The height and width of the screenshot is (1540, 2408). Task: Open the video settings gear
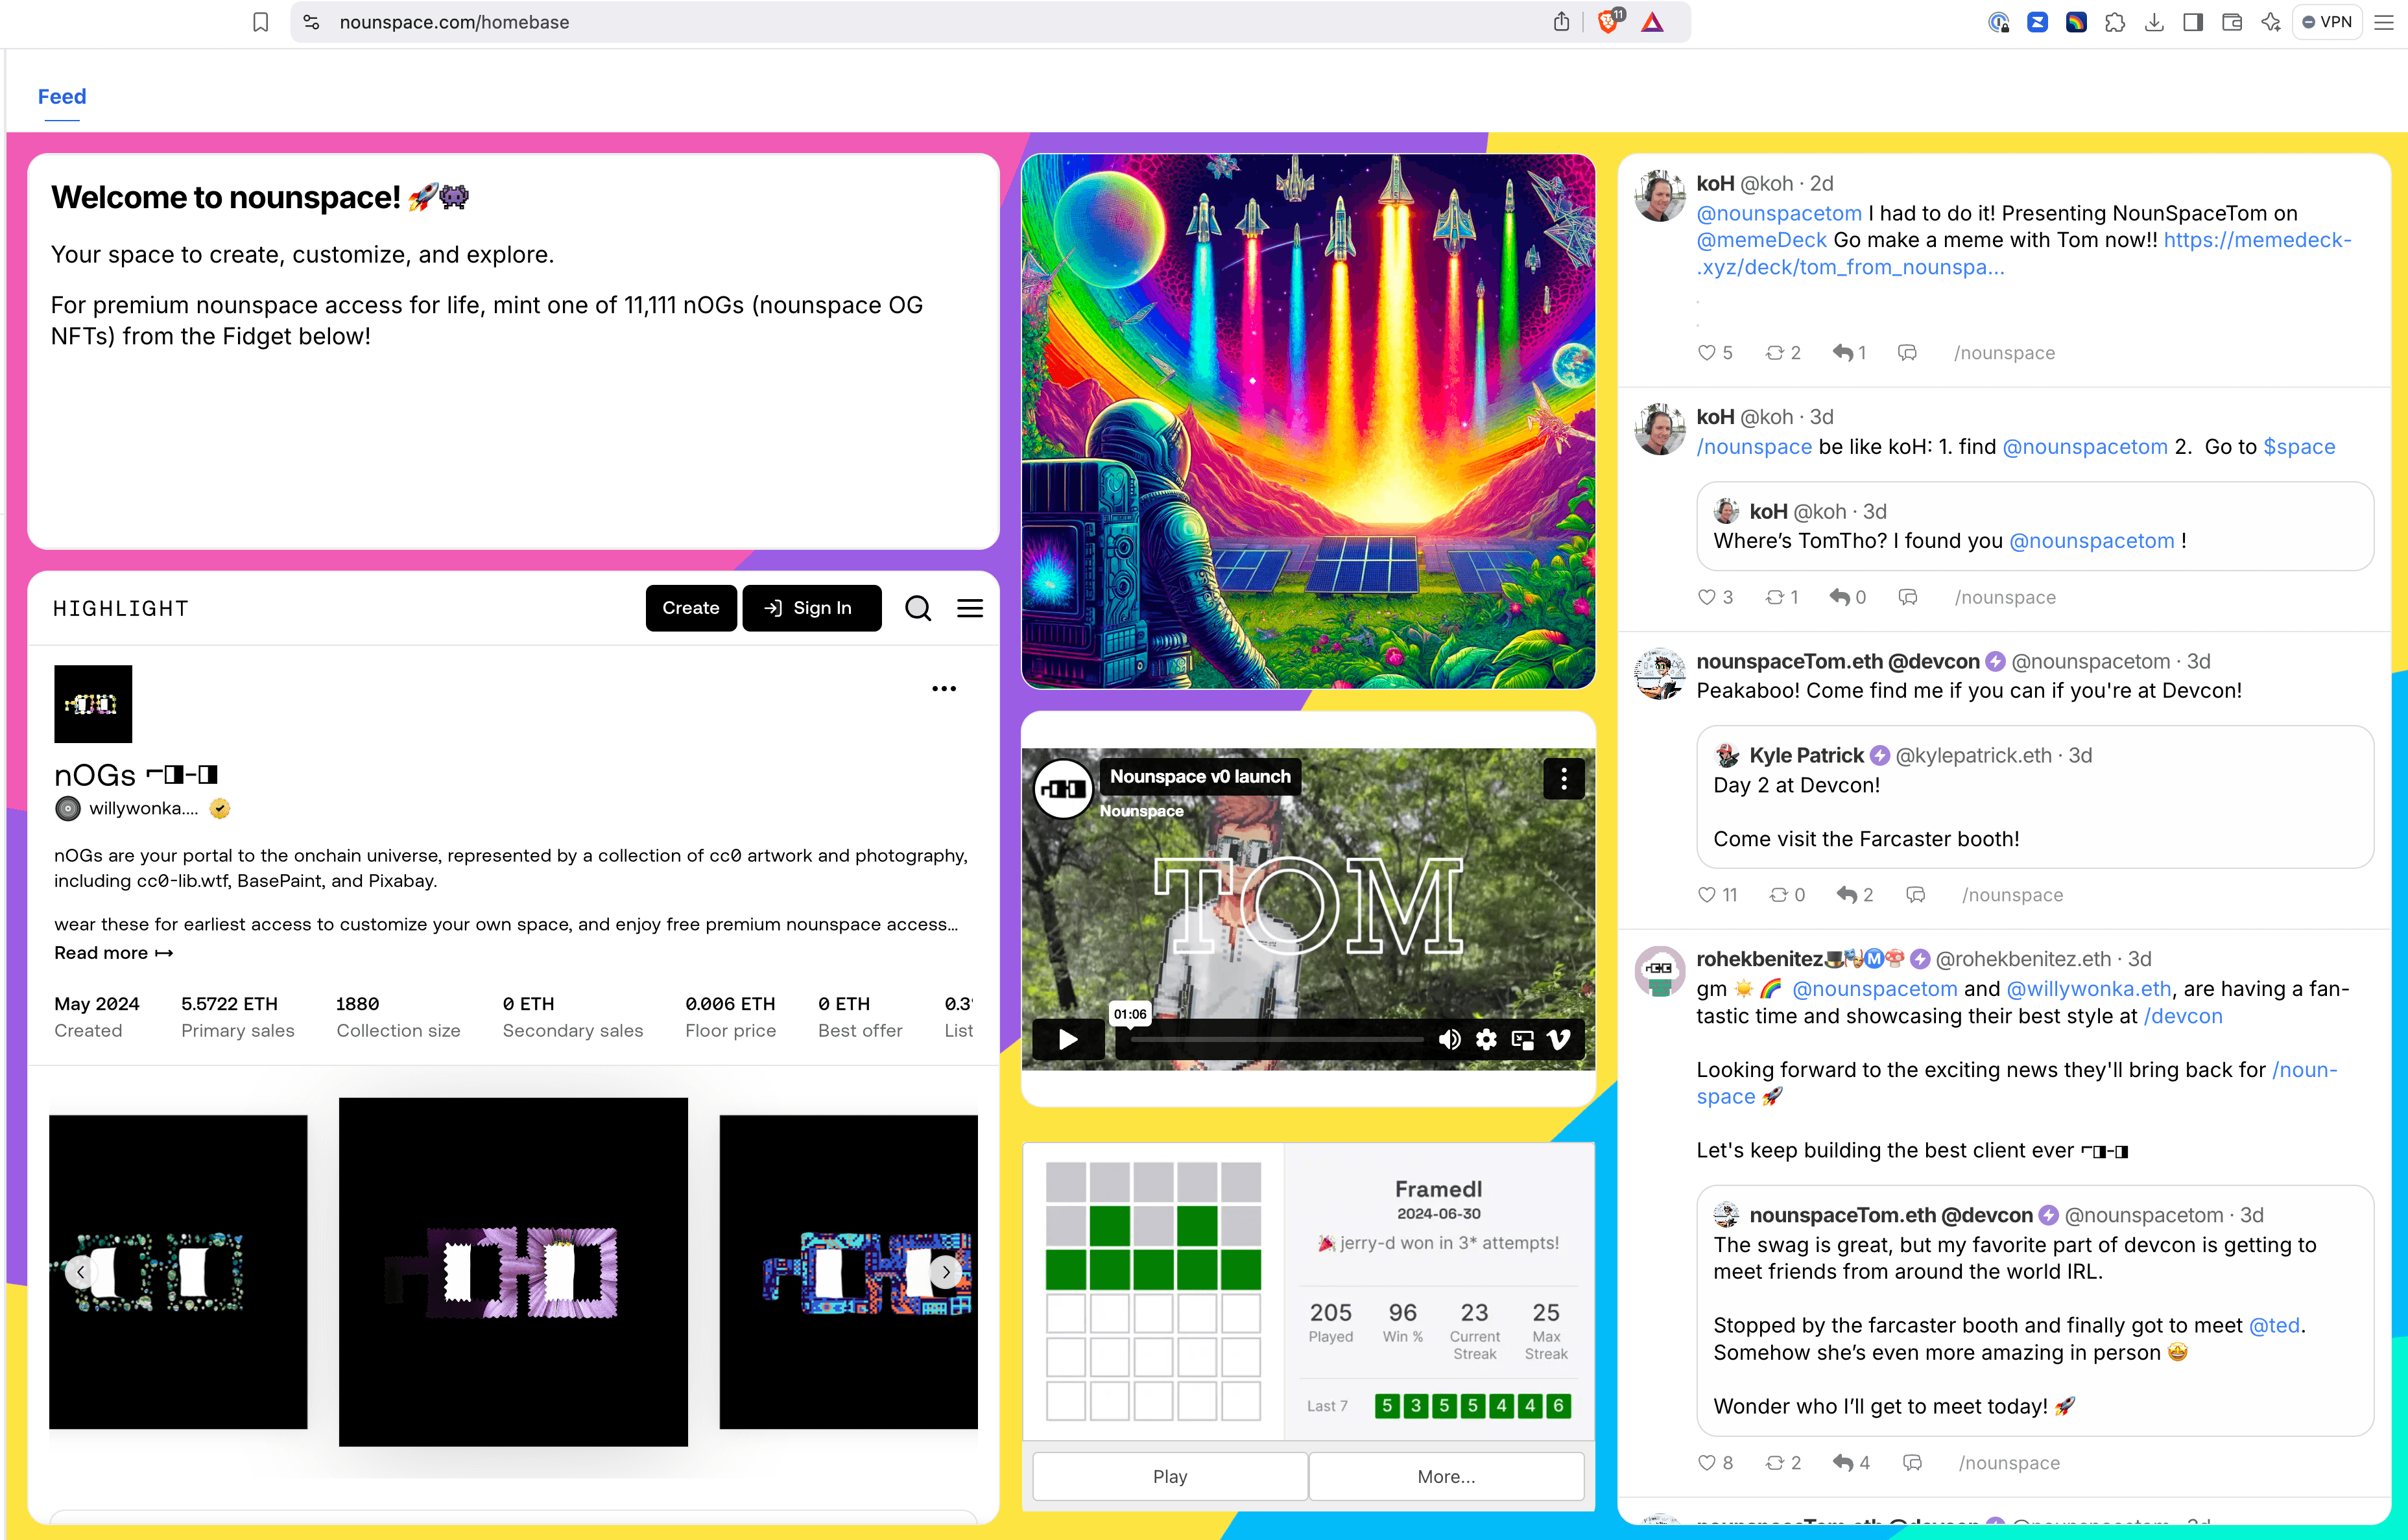(1486, 1040)
